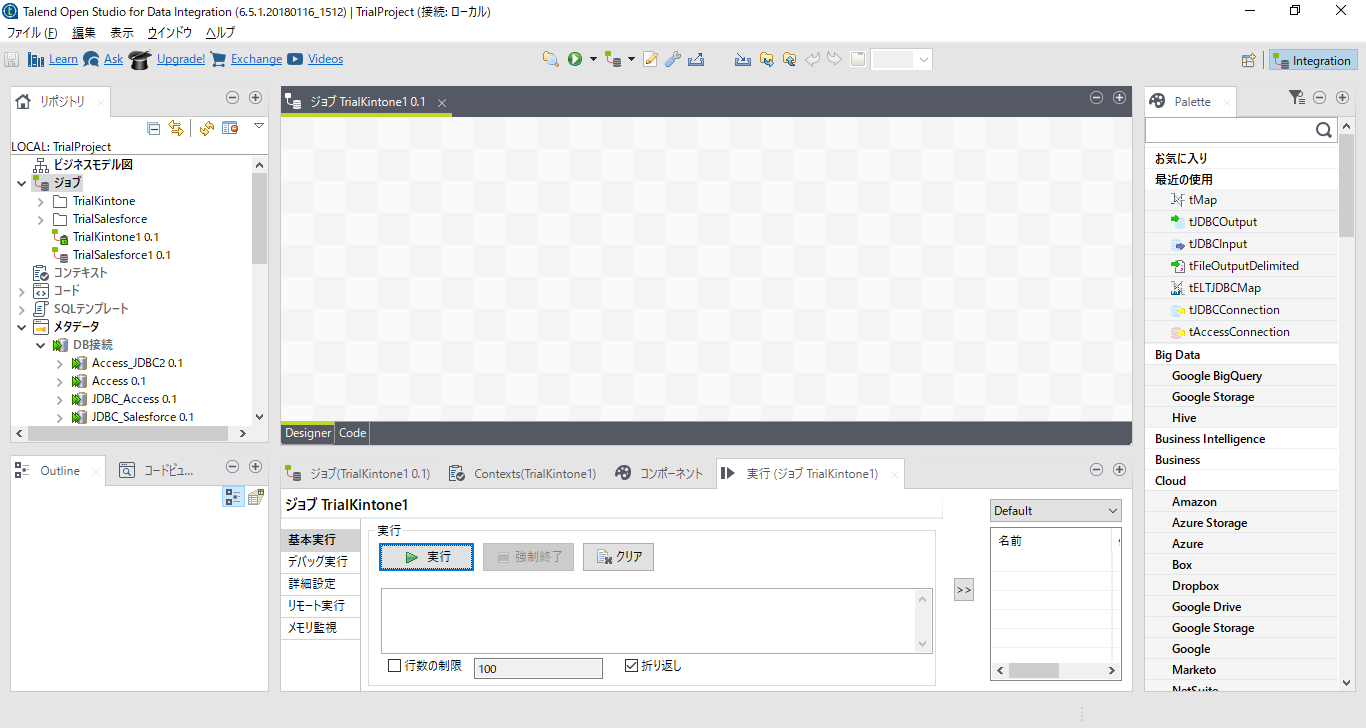Open project settings with the wrench icon
Viewport: 1366px width, 728px height.
tap(672, 59)
